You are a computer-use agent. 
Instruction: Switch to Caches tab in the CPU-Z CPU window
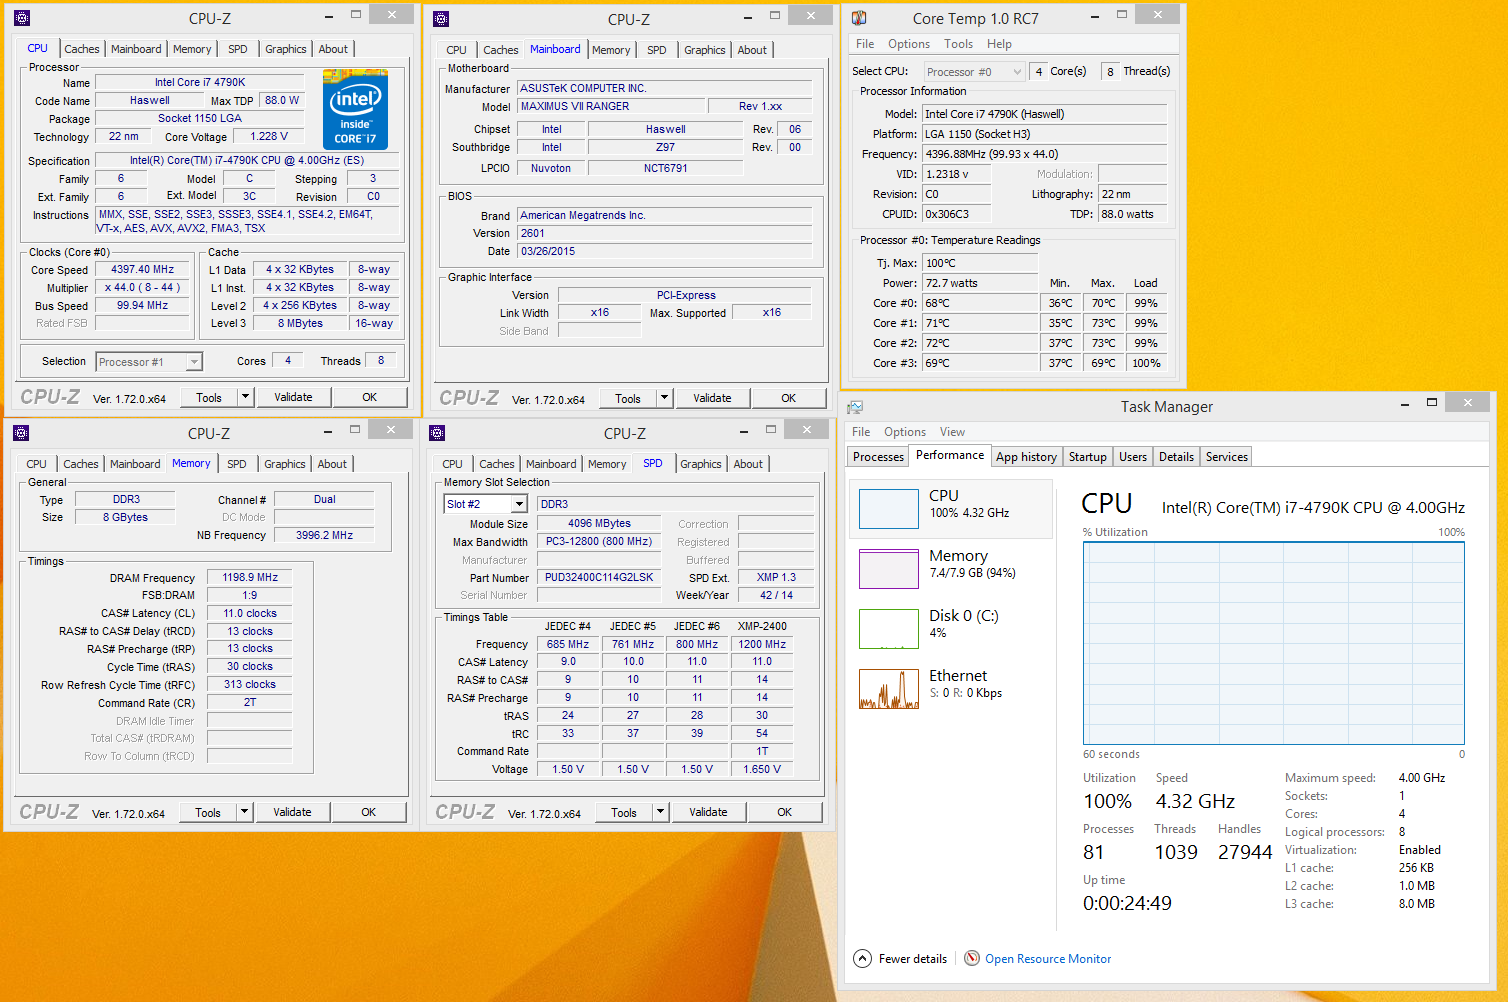coord(82,49)
